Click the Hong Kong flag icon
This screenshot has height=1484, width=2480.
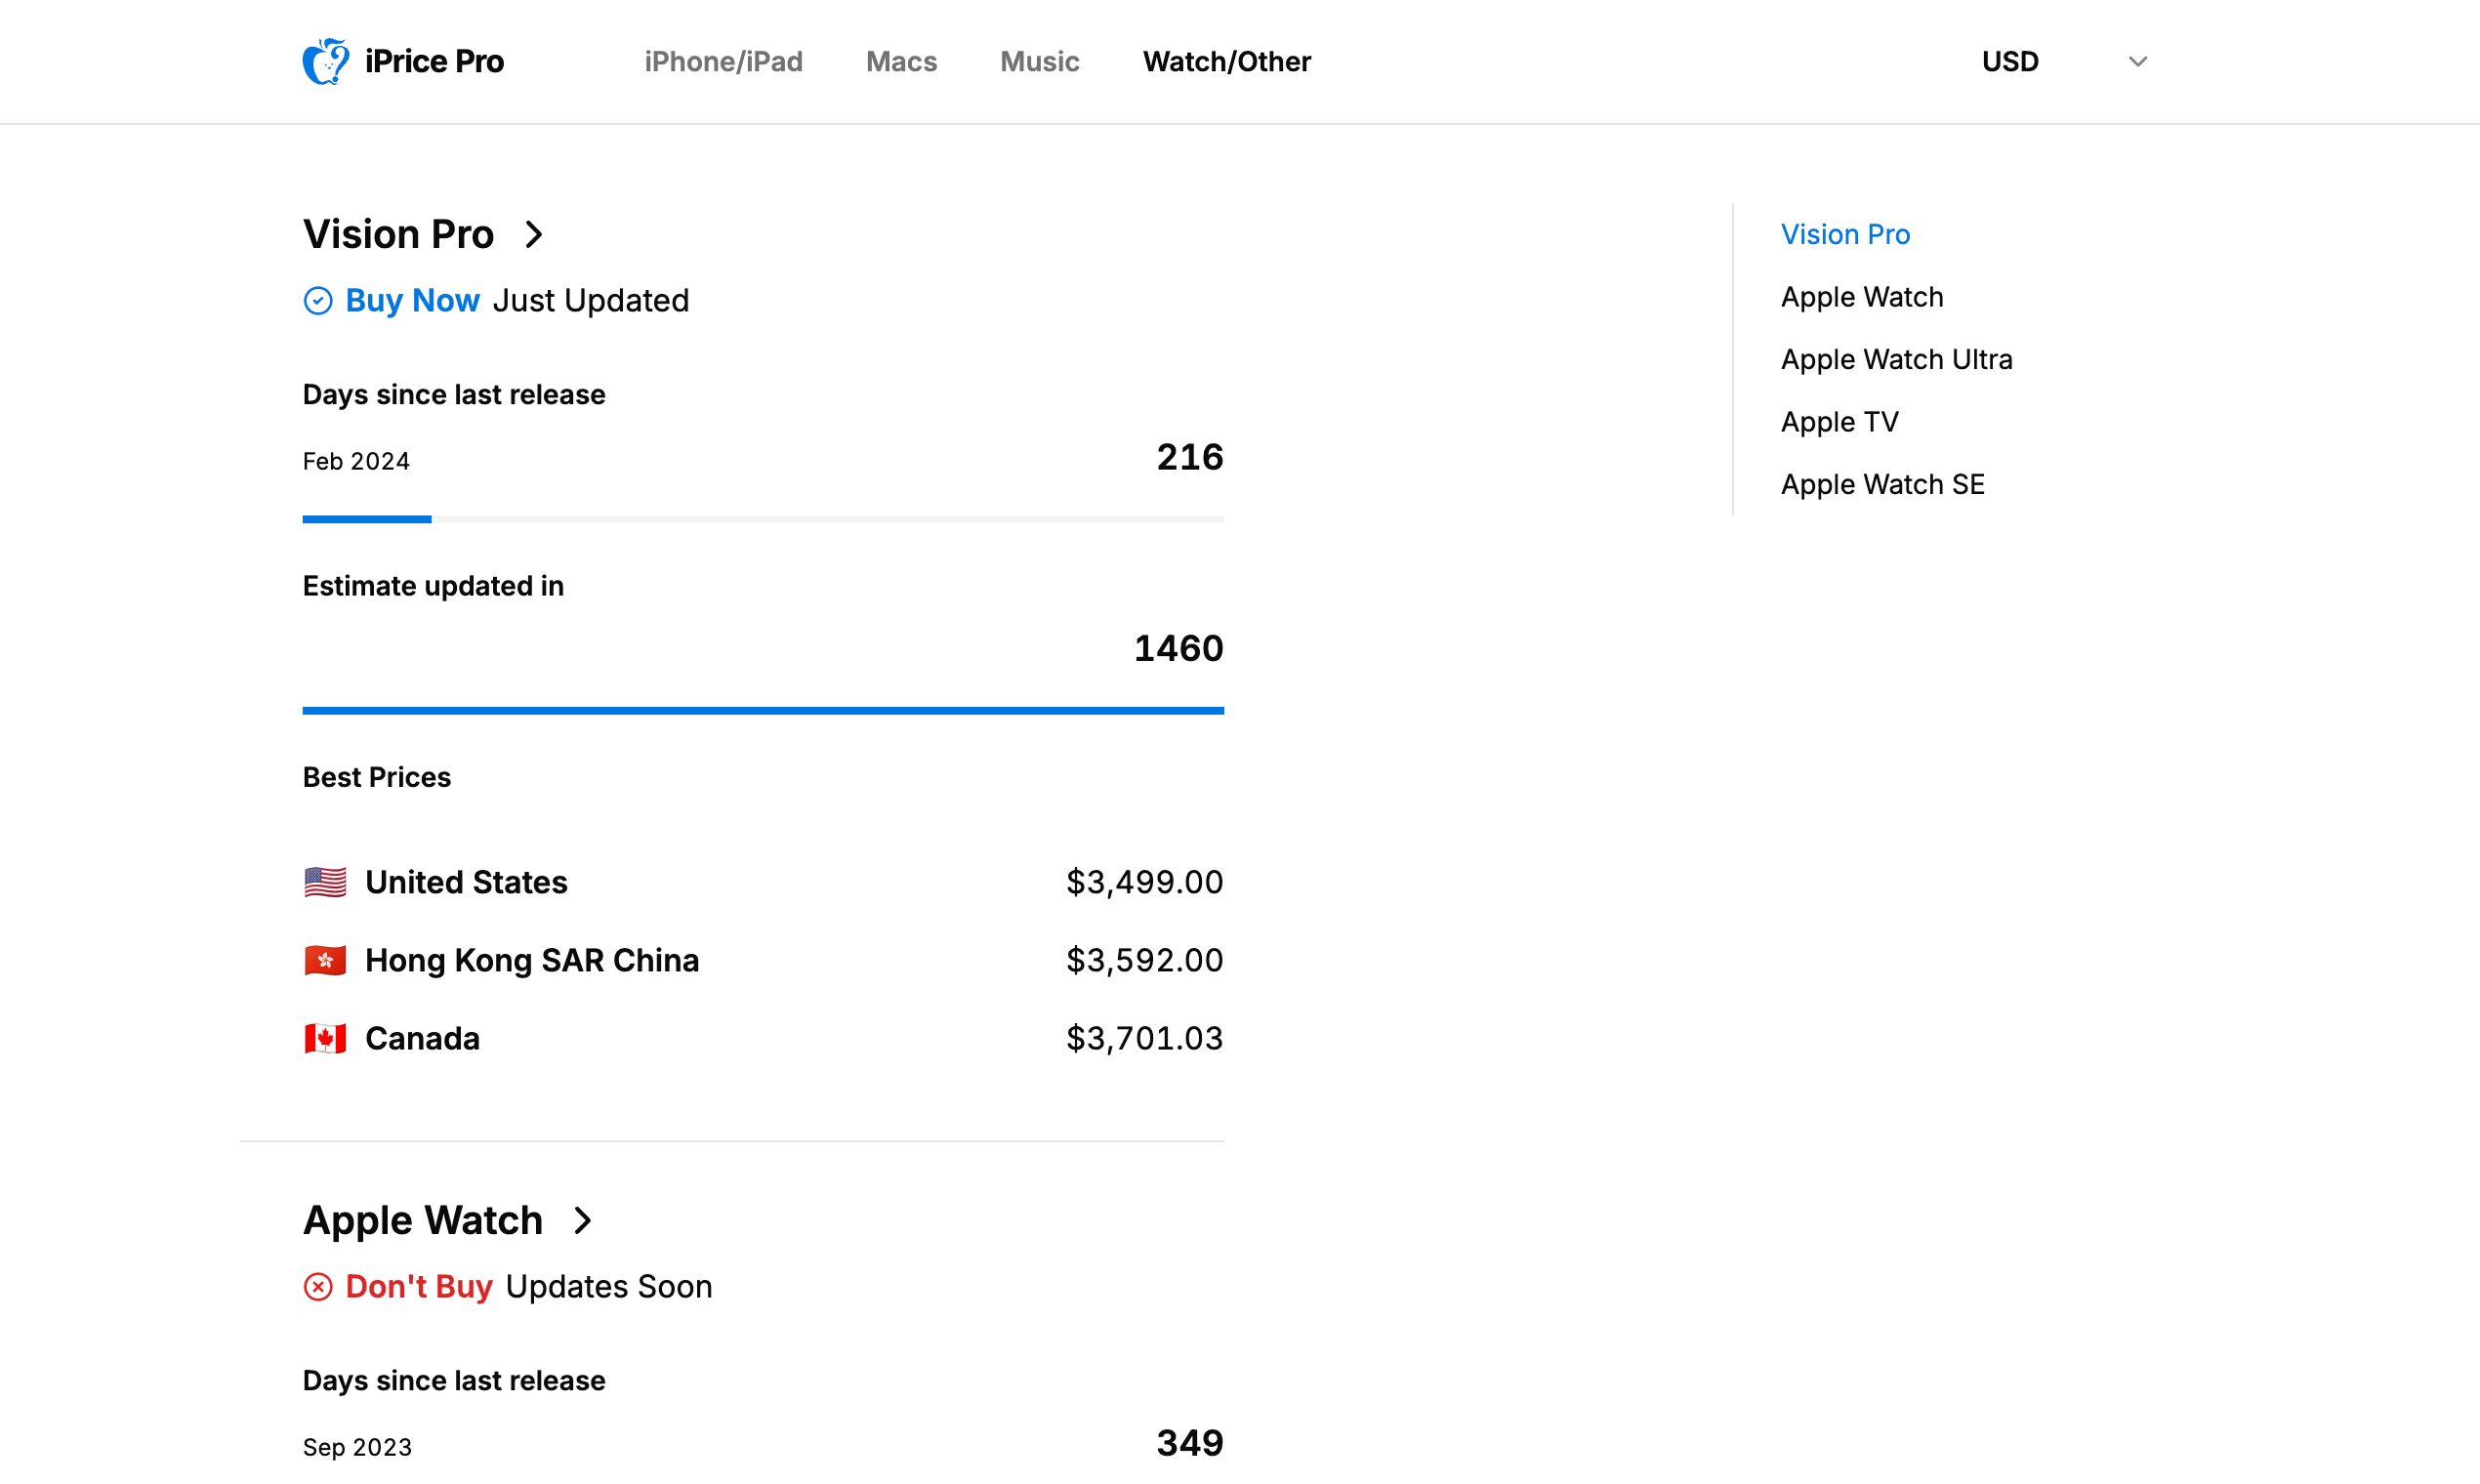coord(325,960)
